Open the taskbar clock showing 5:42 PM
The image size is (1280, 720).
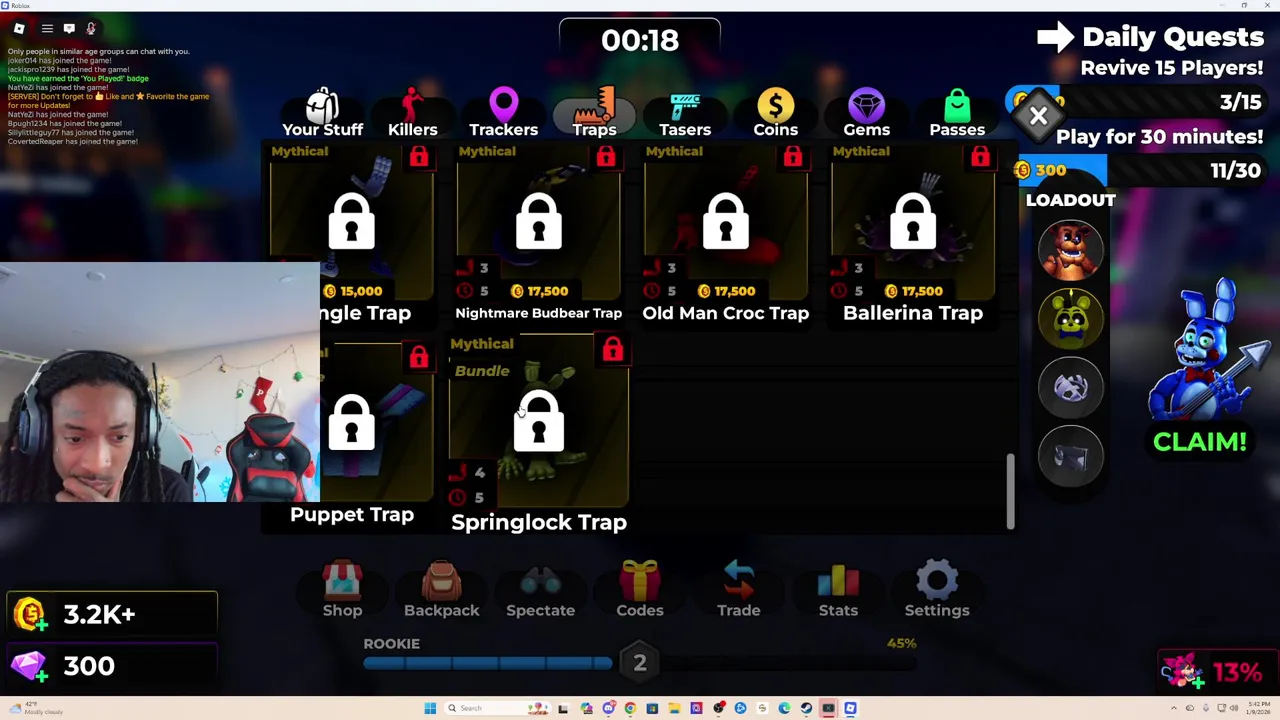click(x=1258, y=708)
